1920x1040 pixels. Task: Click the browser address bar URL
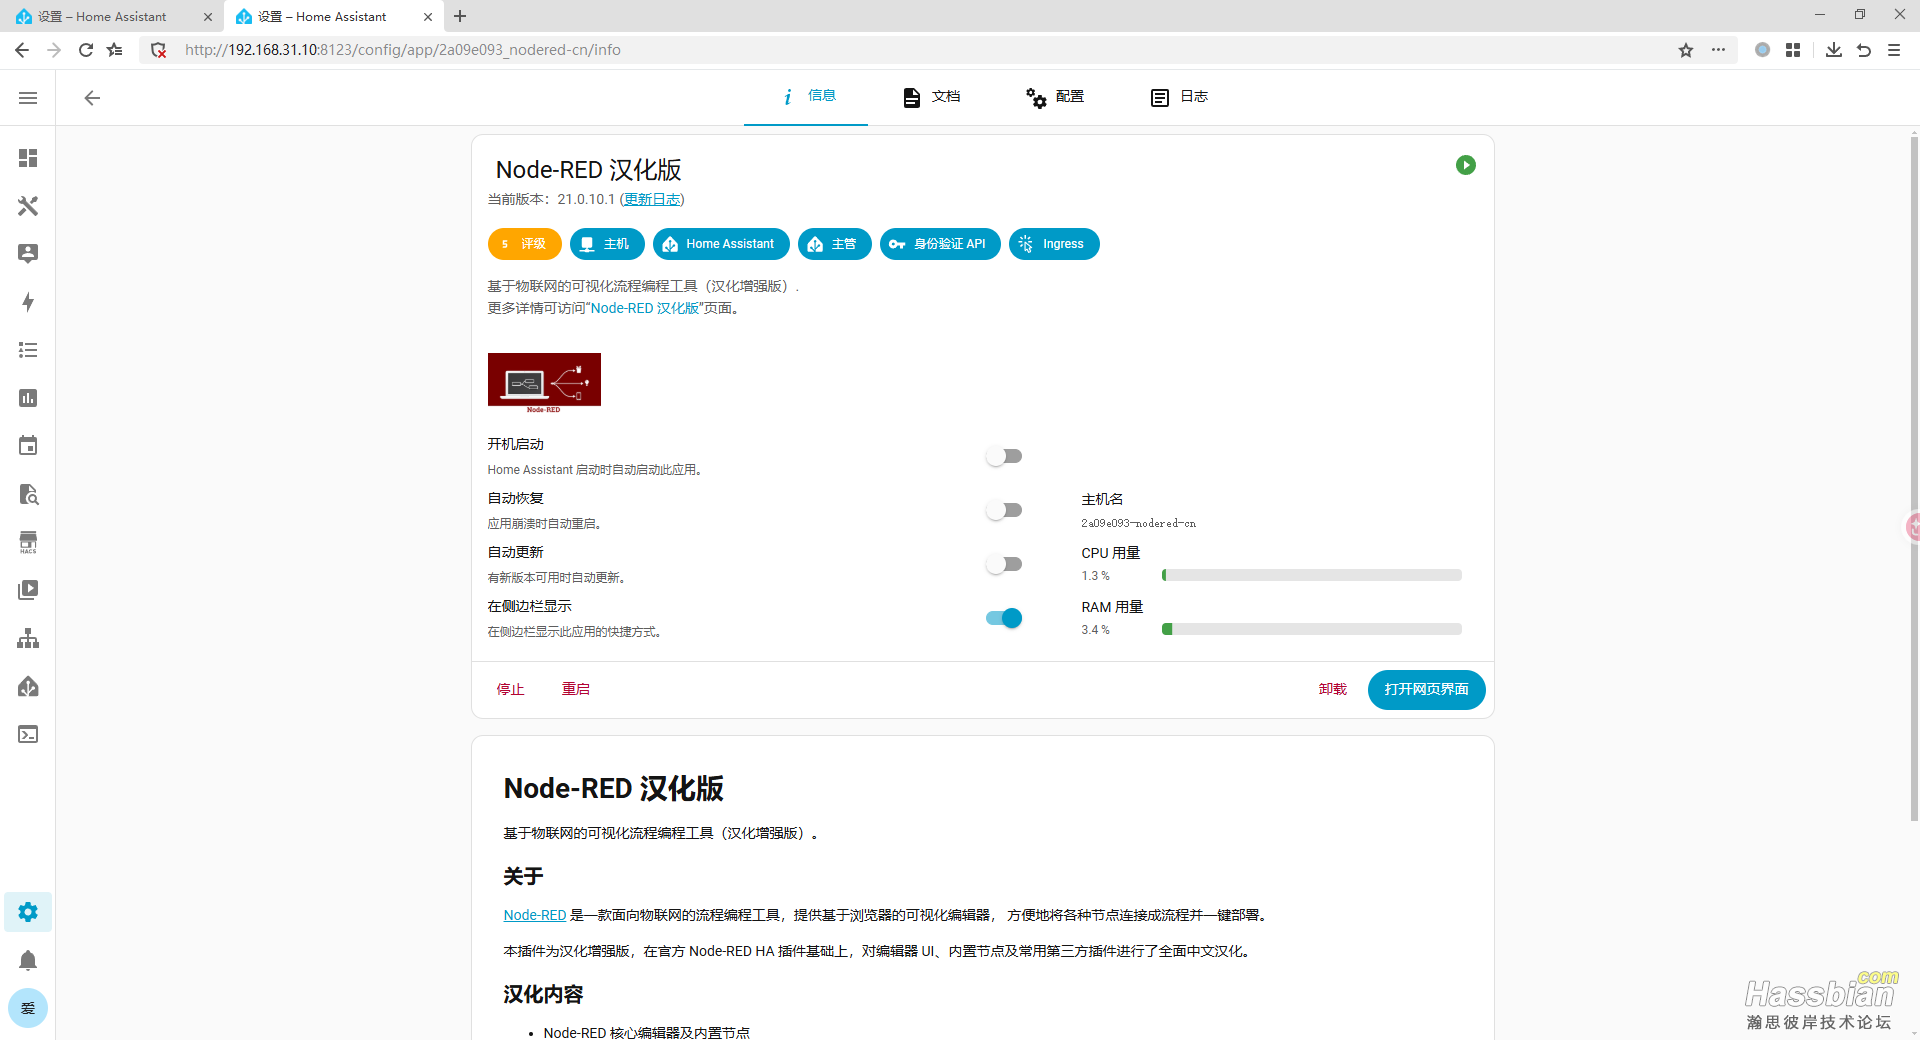click(403, 50)
